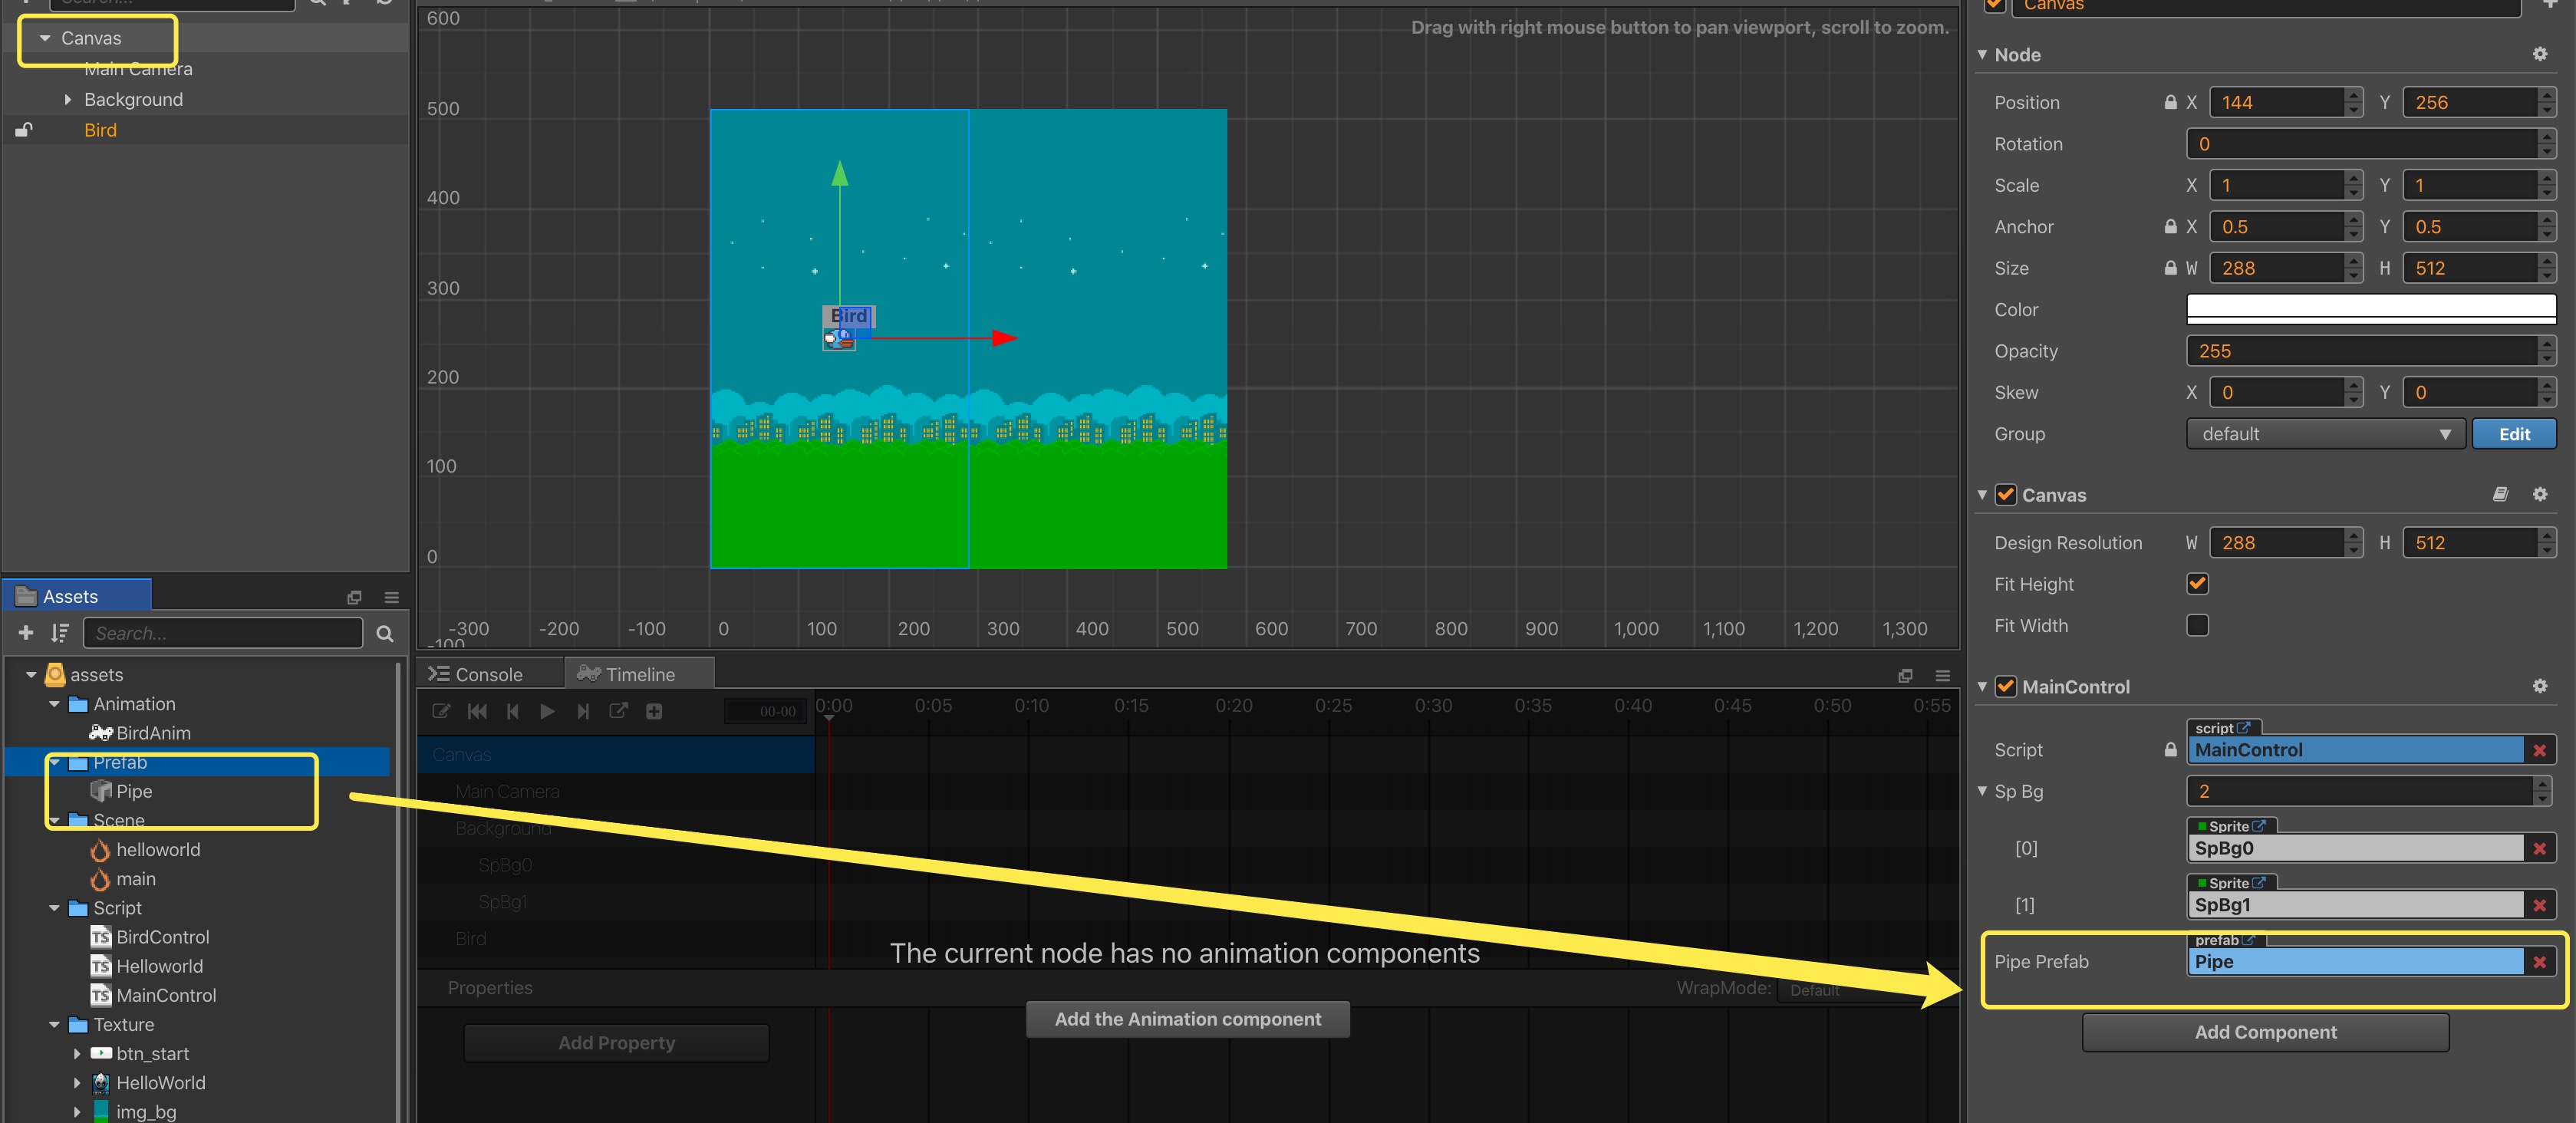Collapse the assets root folder

pyautogui.click(x=31, y=675)
